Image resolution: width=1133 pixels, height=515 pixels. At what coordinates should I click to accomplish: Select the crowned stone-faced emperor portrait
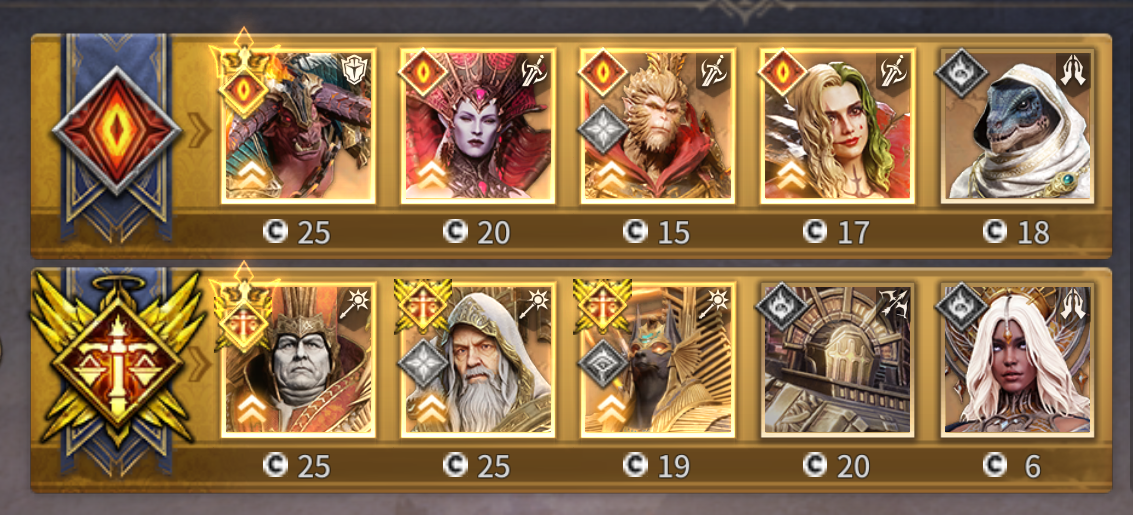tap(298, 360)
